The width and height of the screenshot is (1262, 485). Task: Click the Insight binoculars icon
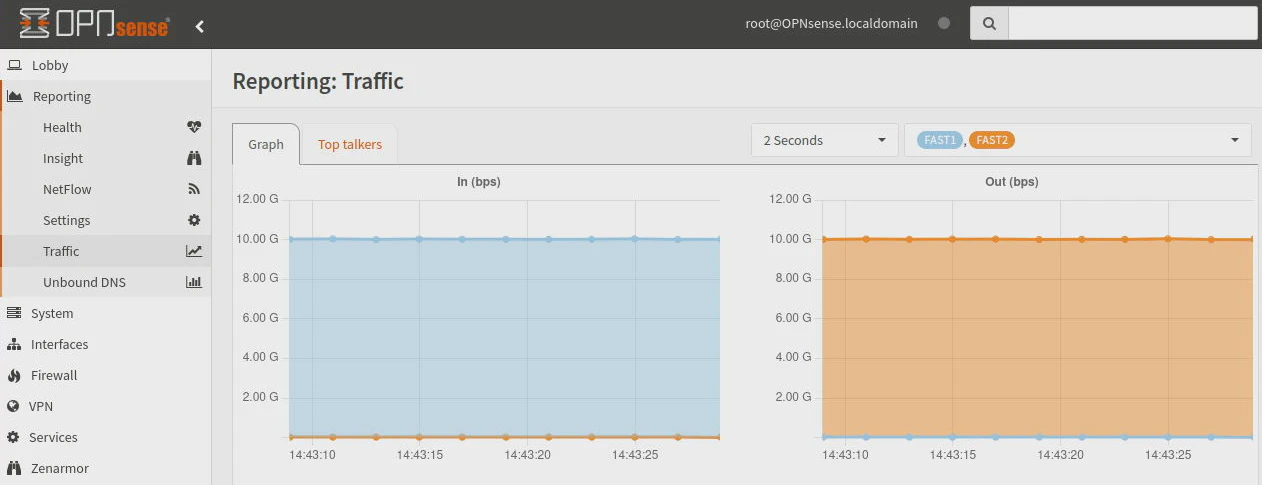click(x=194, y=158)
